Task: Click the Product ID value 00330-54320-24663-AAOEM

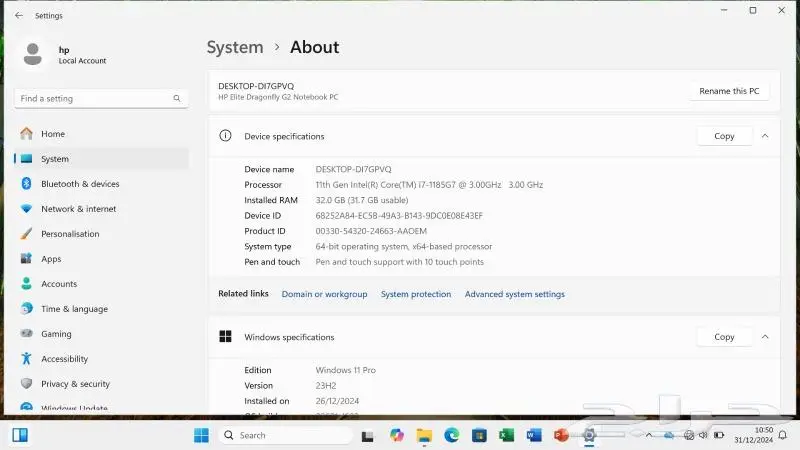Action: click(x=371, y=231)
